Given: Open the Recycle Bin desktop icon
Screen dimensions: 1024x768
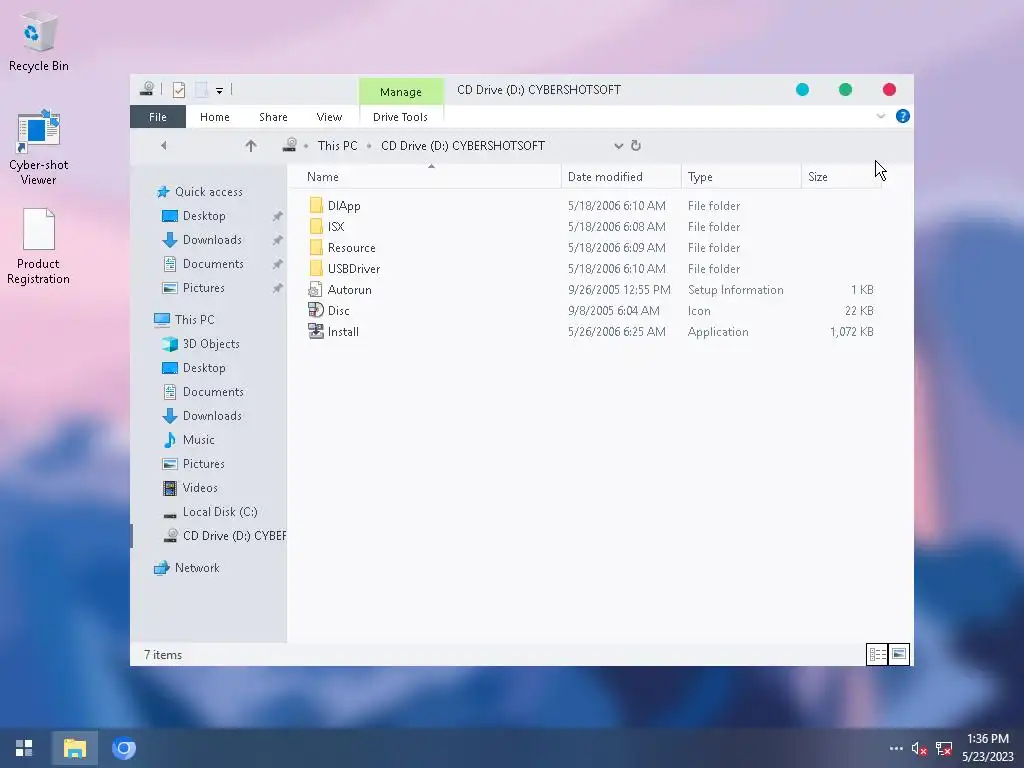Looking at the screenshot, I should point(39,42).
